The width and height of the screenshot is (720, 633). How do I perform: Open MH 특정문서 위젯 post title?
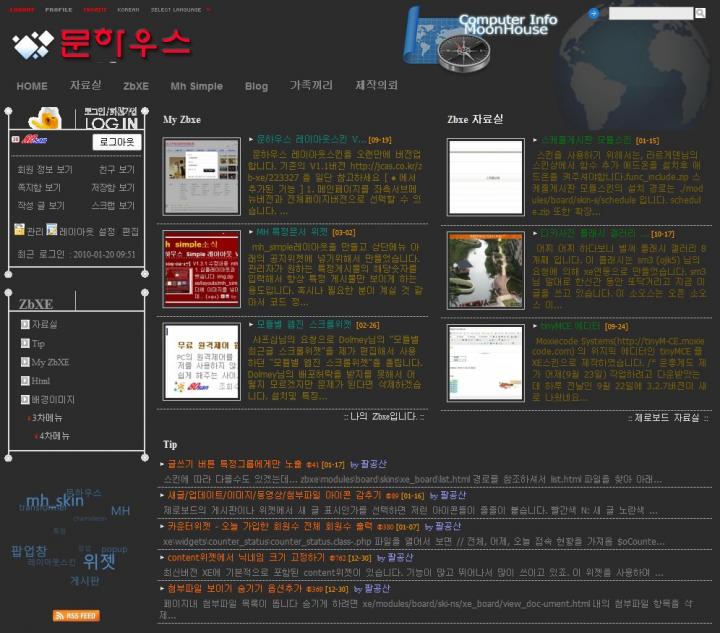click(292, 232)
